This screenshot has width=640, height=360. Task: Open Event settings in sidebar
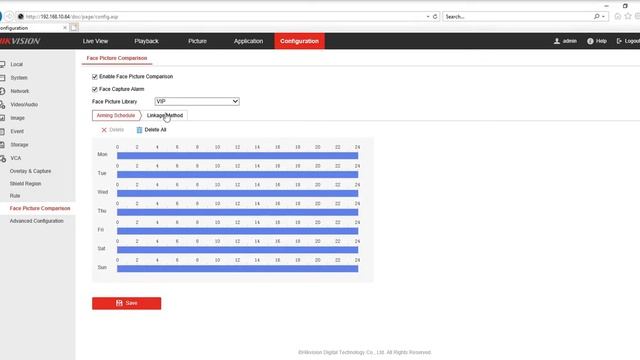point(17,131)
